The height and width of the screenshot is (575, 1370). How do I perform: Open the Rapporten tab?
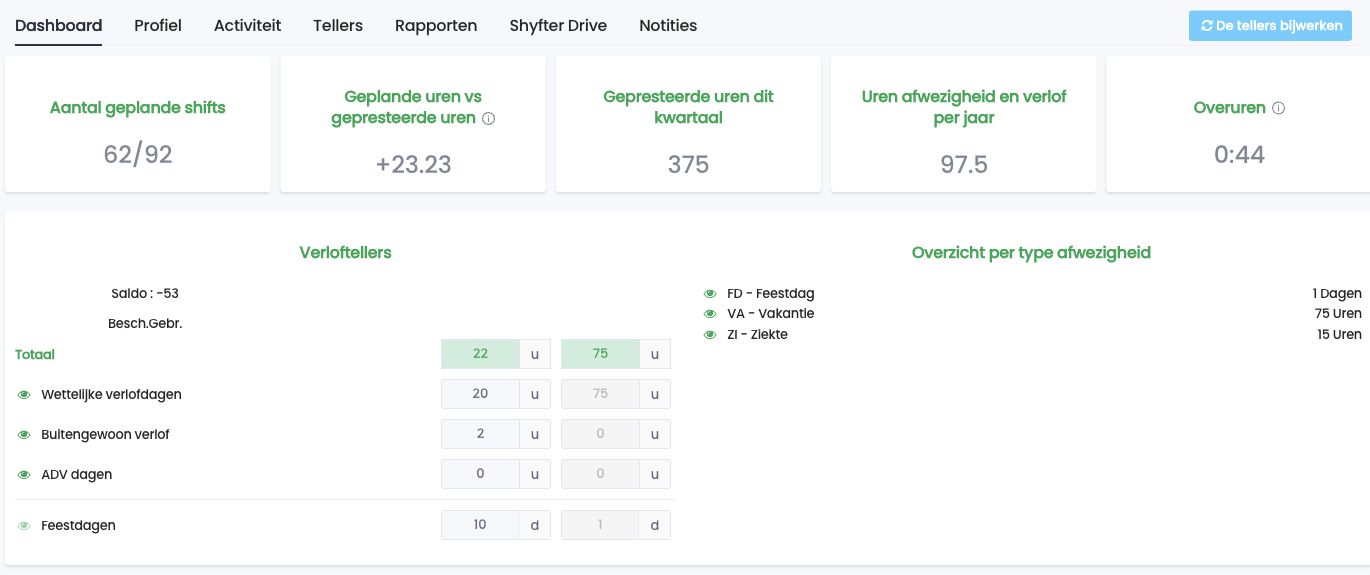point(436,25)
